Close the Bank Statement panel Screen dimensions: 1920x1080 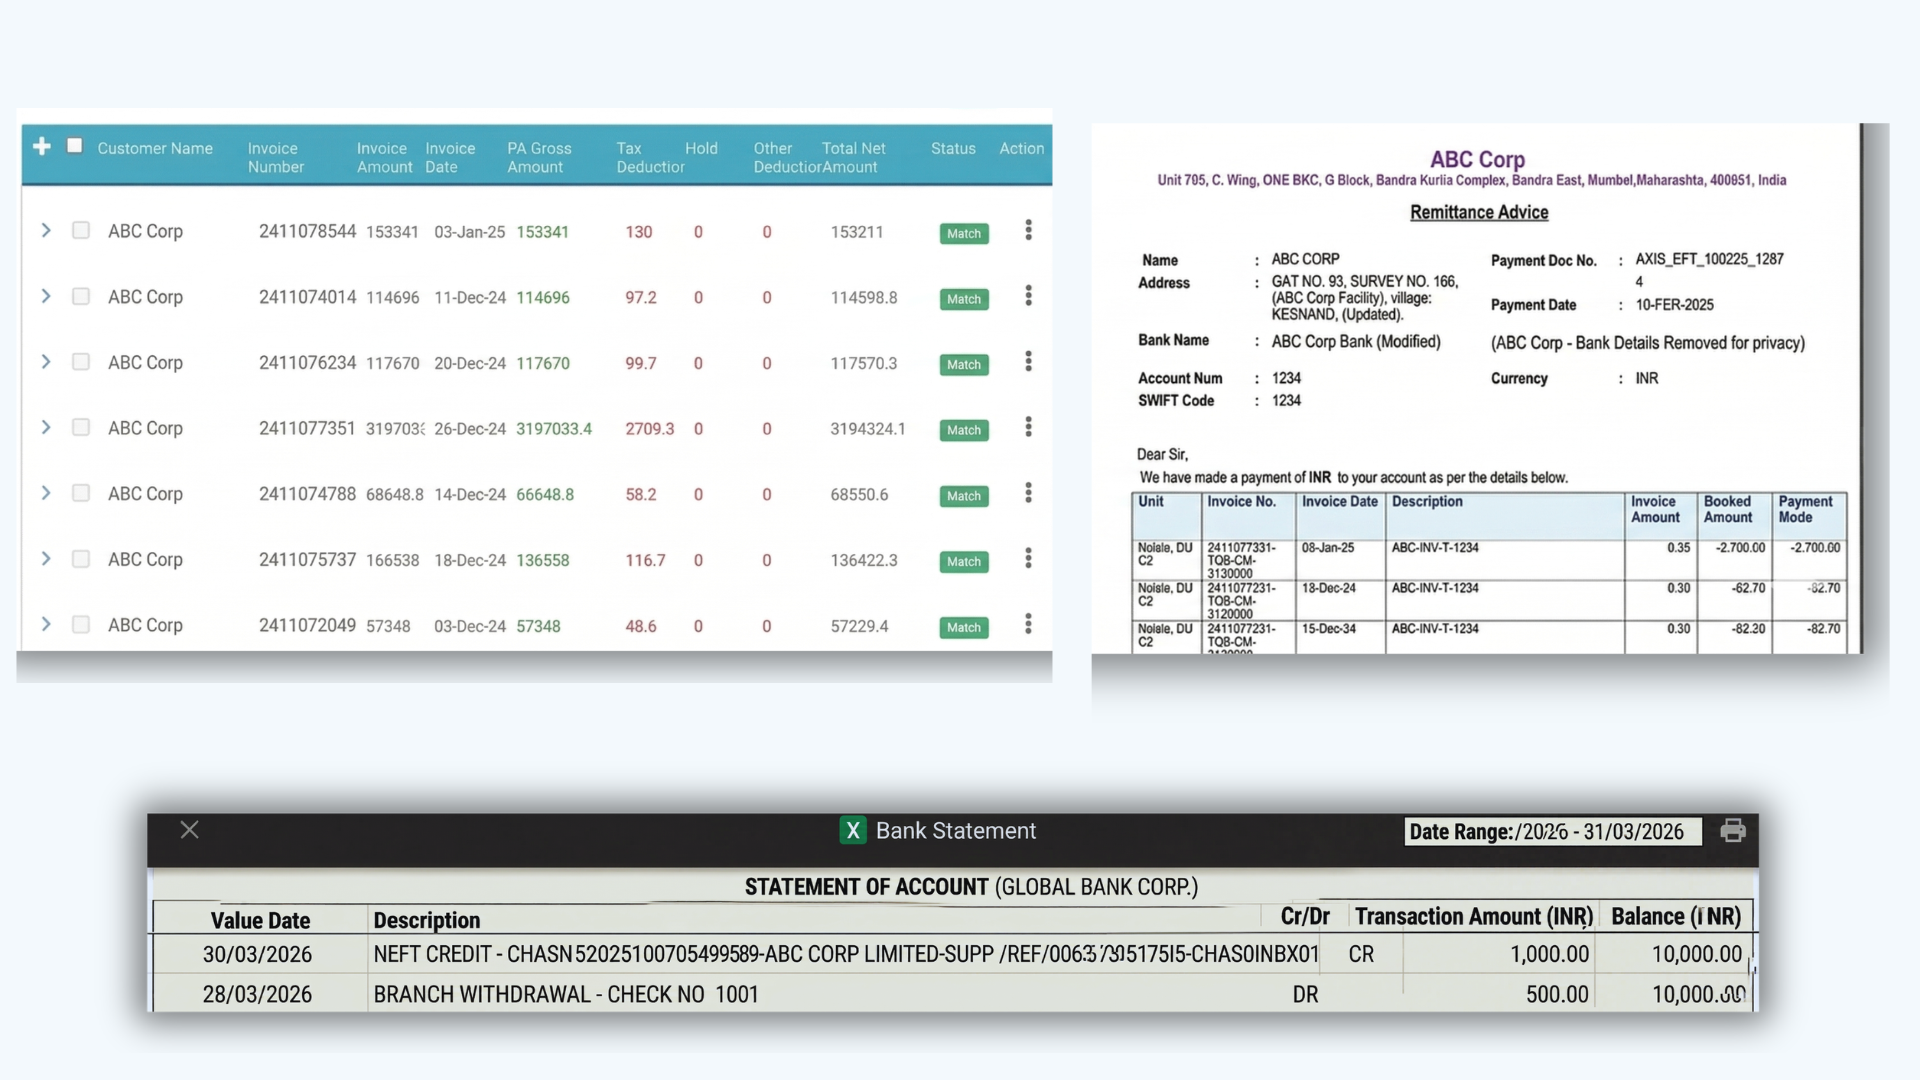[x=189, y=830]
